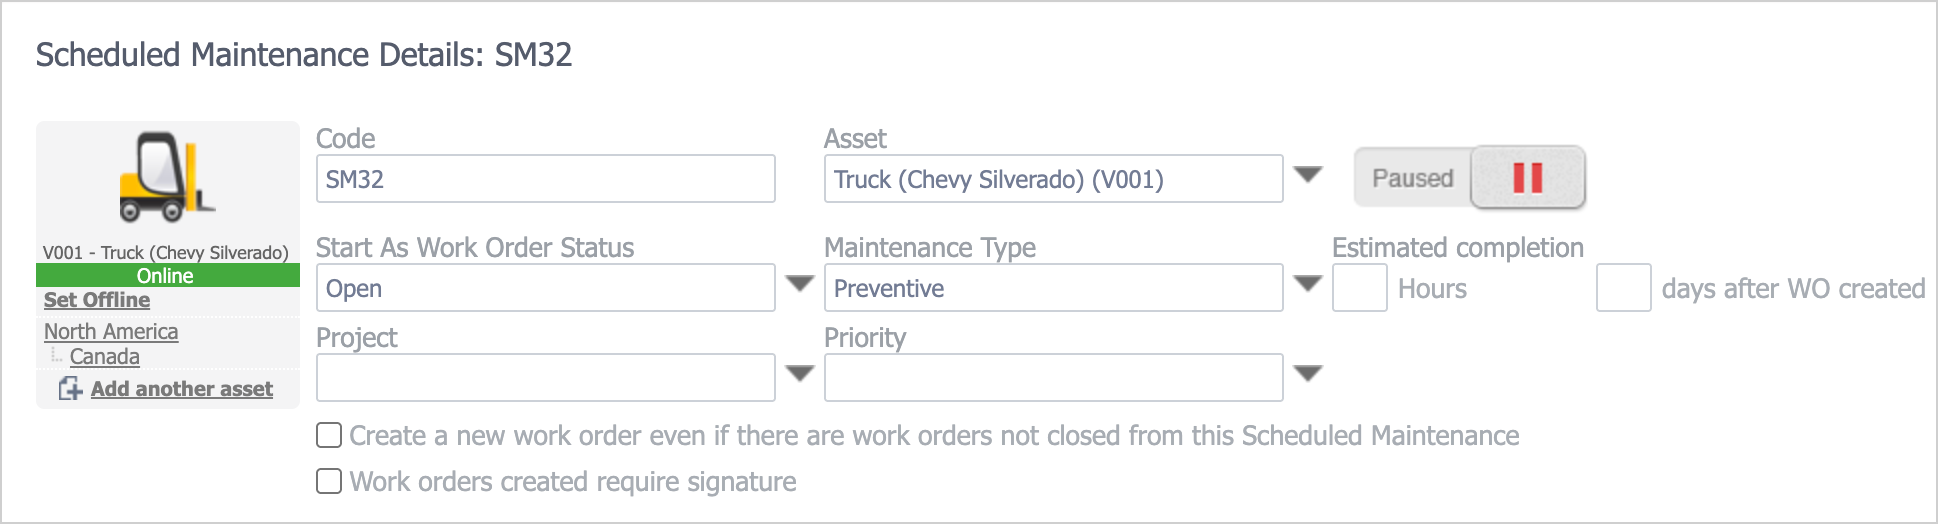Expand Start As Work Order Status dropdown
The image size is (1938, 524).
(x=799, y=284)
